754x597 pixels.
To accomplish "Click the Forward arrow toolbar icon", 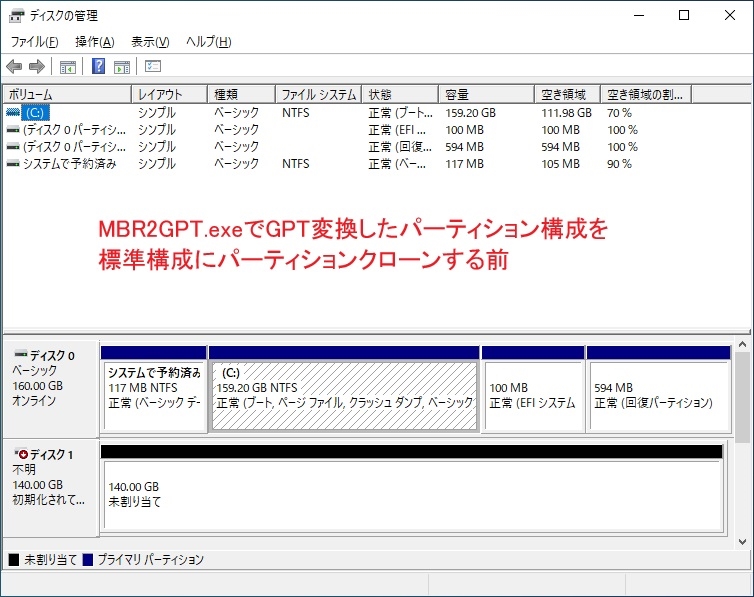I will pos(37,66).
